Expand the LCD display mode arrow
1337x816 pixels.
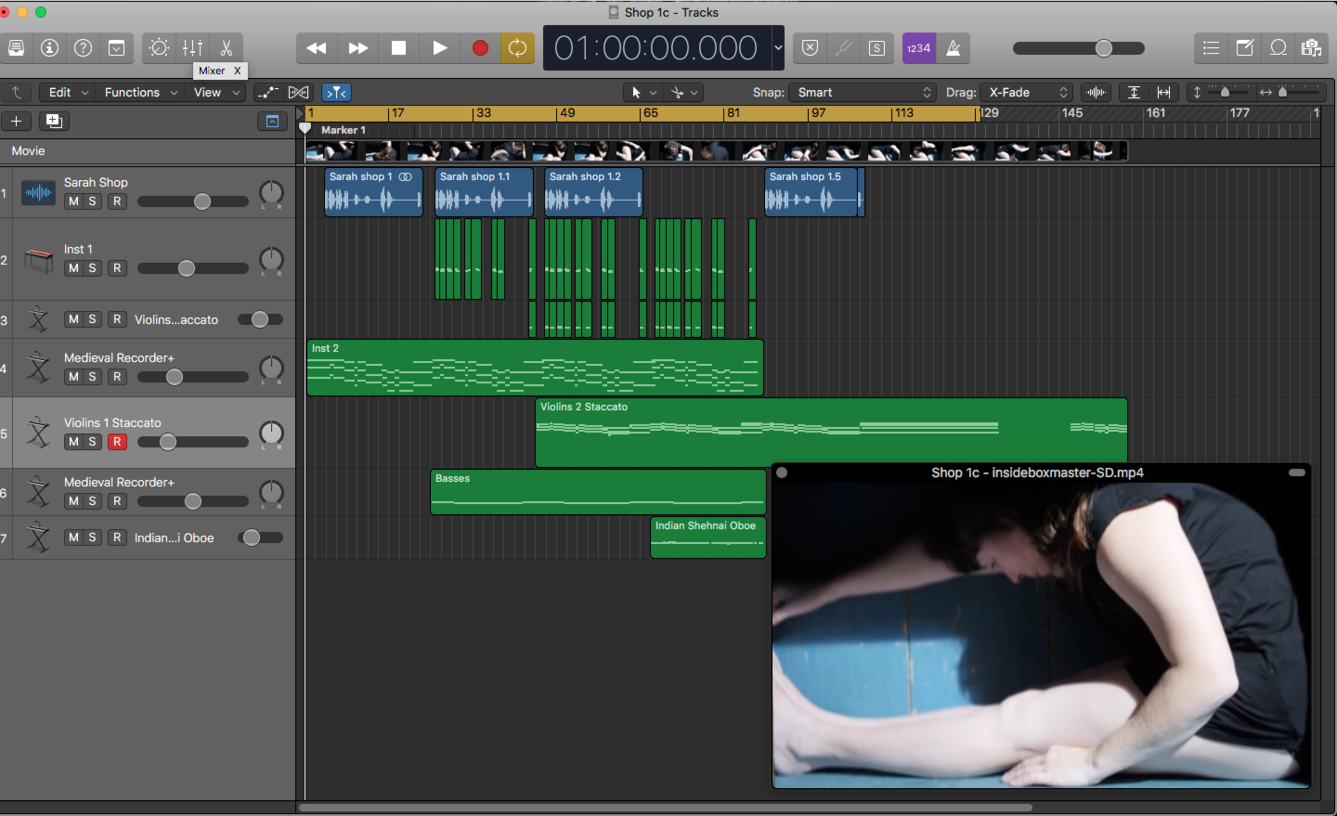tap(778, 48)
